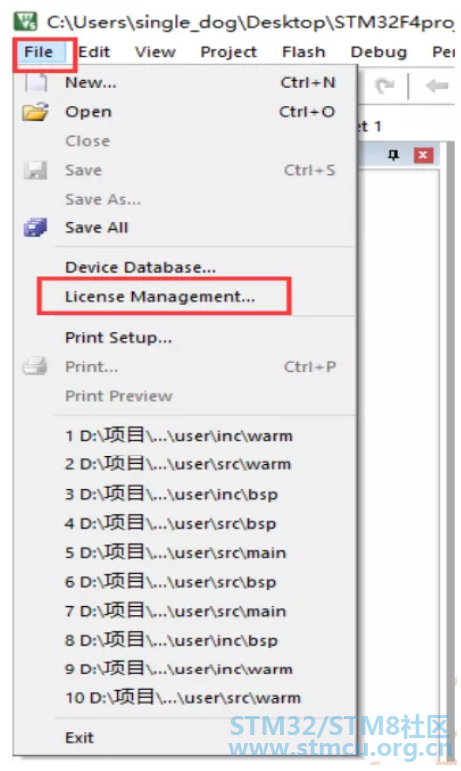Open recent file 1 user\inc\warm
Viewport: 461px width, 771px height.
(179, 436)
